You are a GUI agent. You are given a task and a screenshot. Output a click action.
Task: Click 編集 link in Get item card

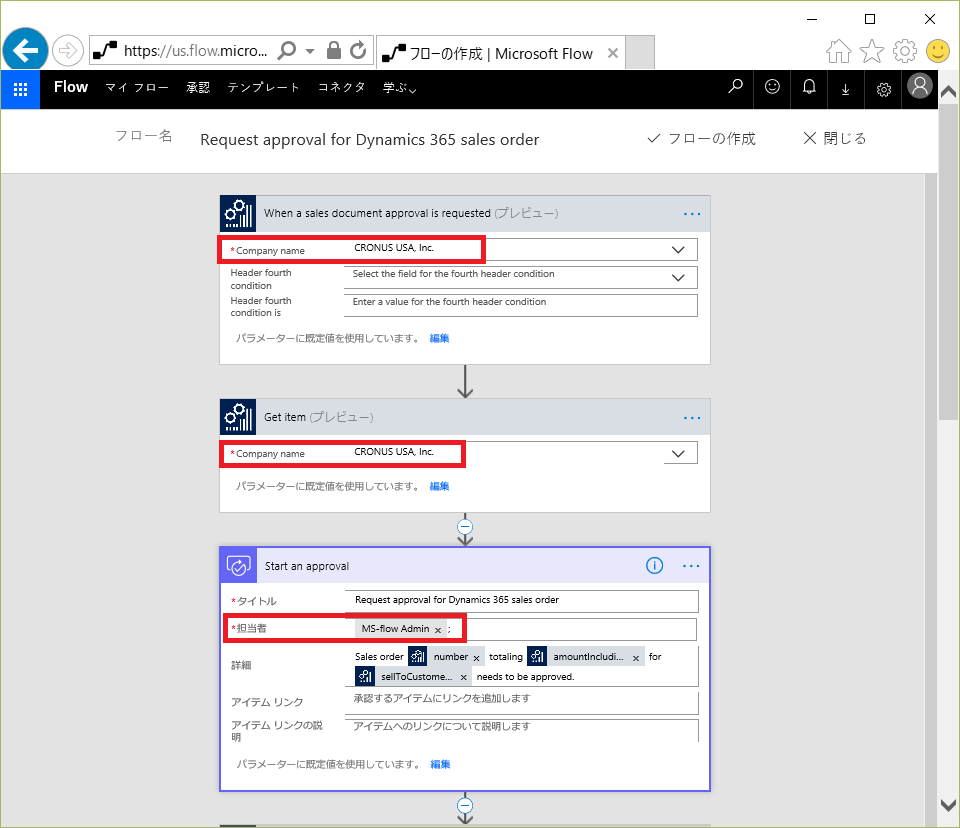(x=439, y=487)
